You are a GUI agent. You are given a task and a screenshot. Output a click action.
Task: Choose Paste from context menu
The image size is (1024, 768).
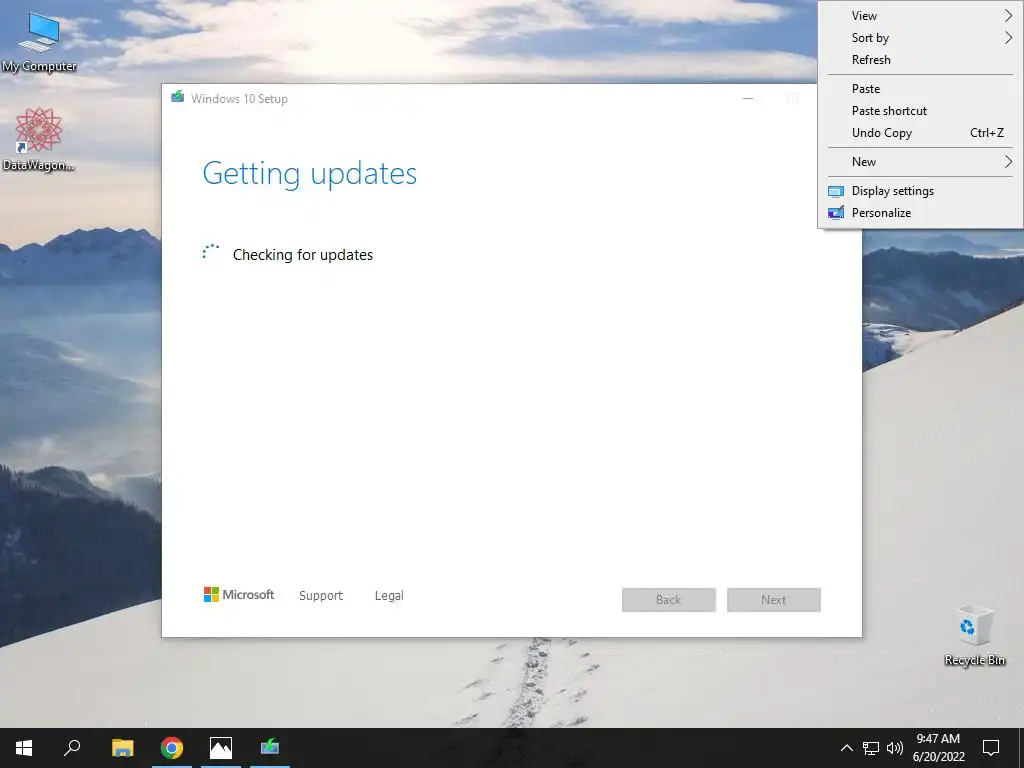(x=920, y=89)
